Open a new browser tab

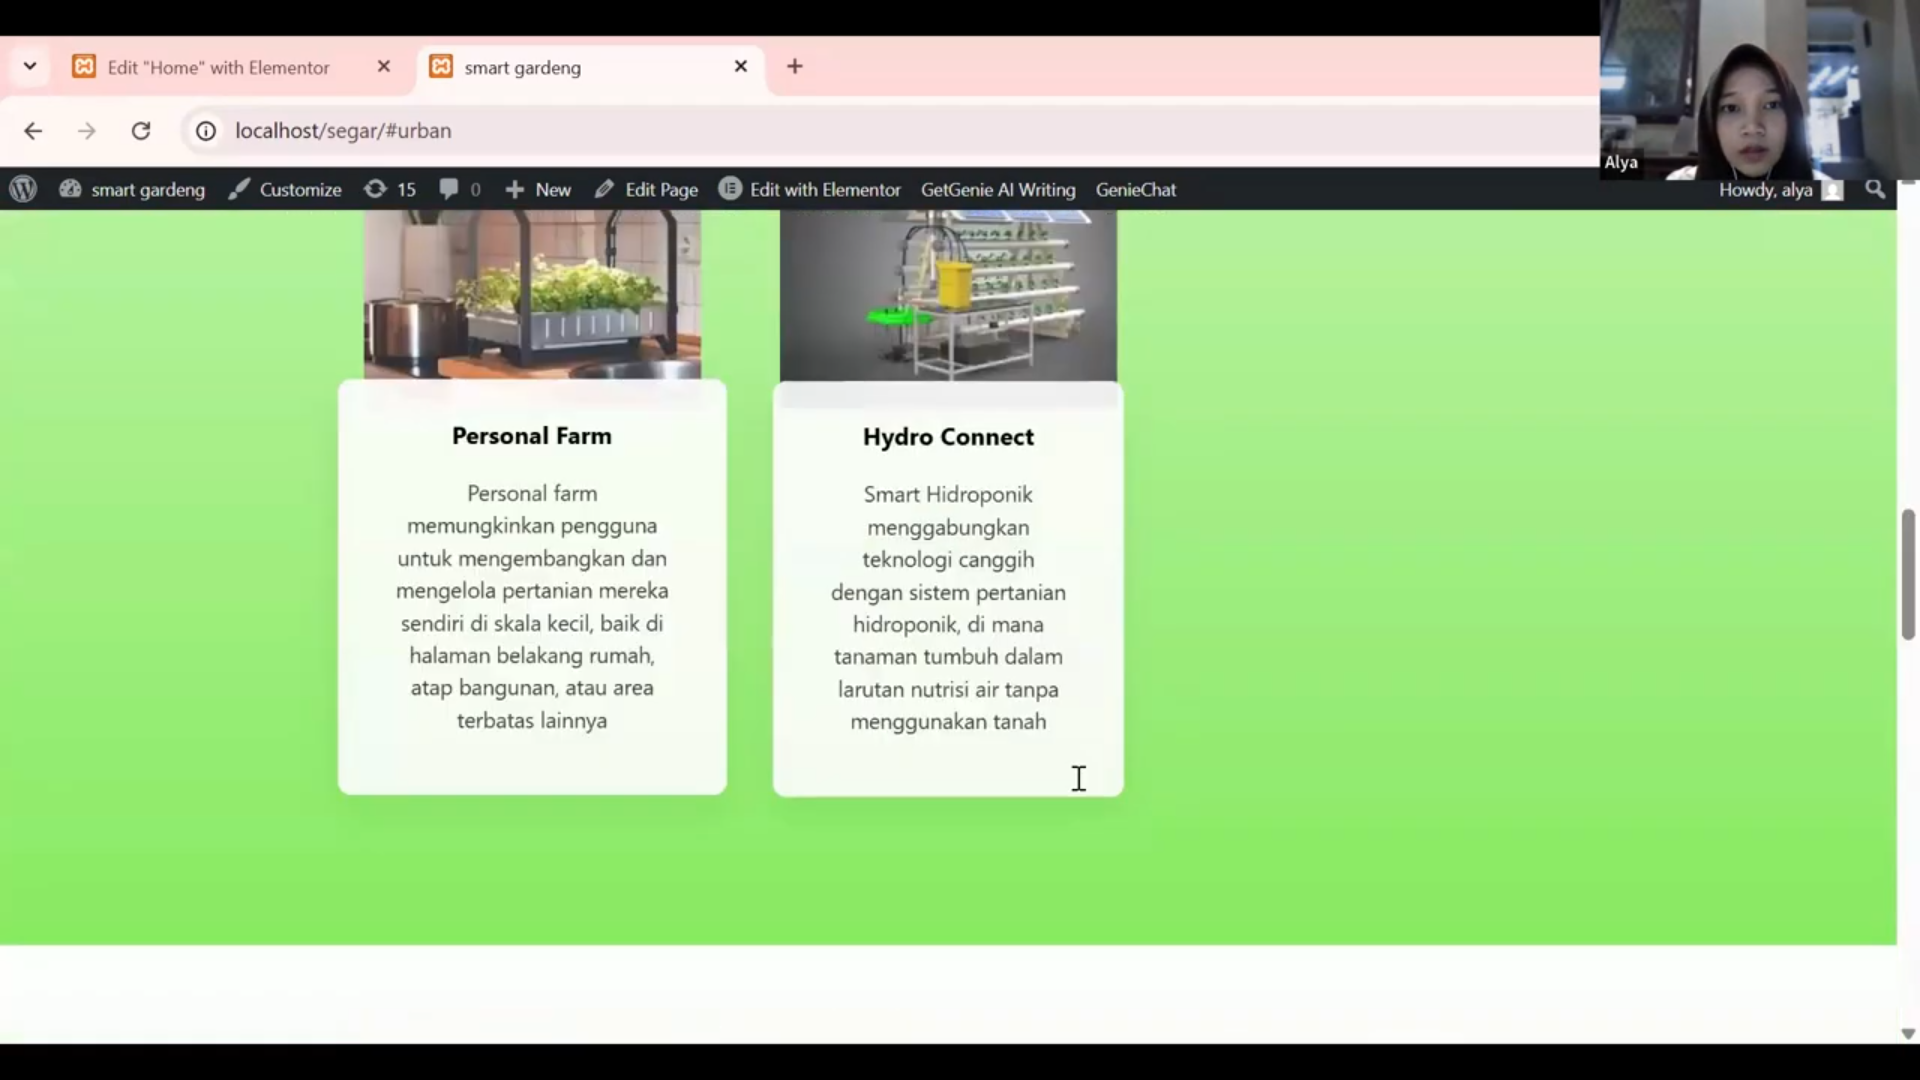point(795,66)
